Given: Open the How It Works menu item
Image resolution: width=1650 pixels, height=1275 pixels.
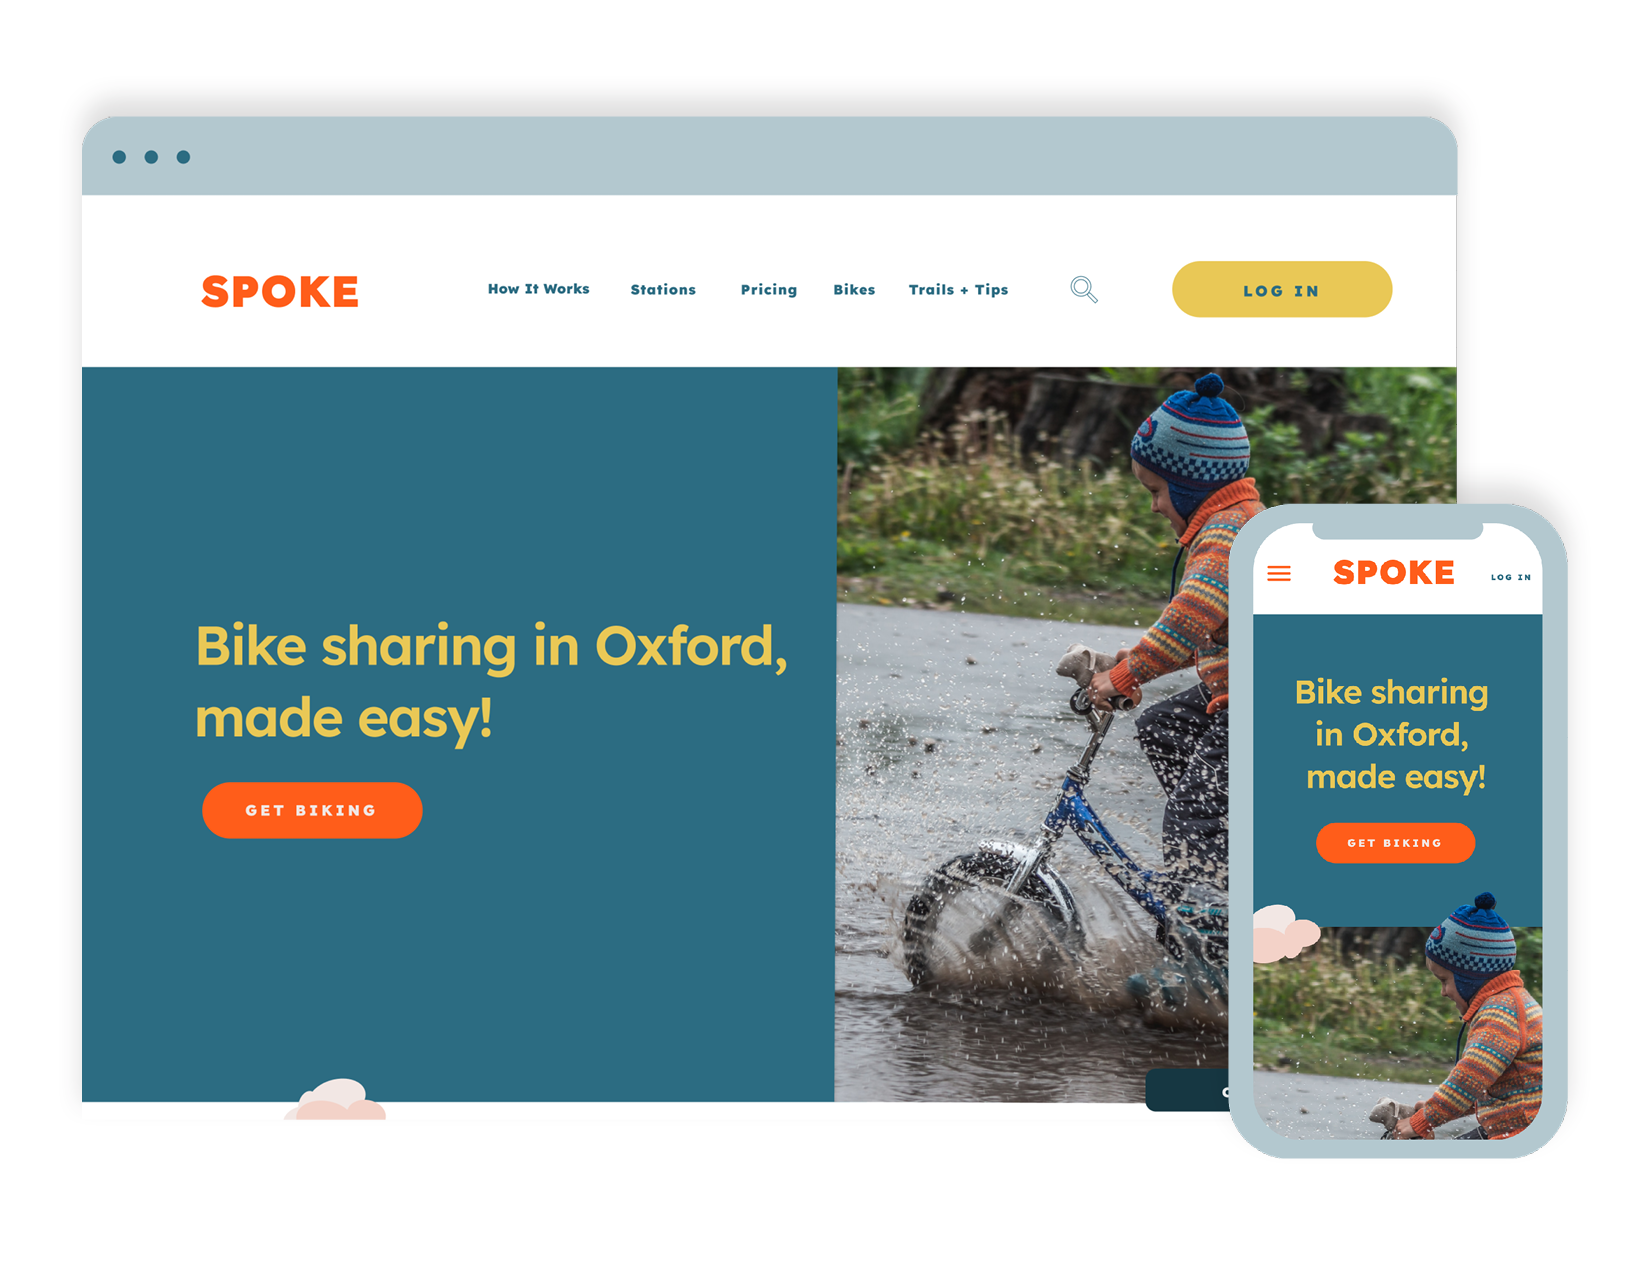Looking at the screenshot, I should pos(538,289).
